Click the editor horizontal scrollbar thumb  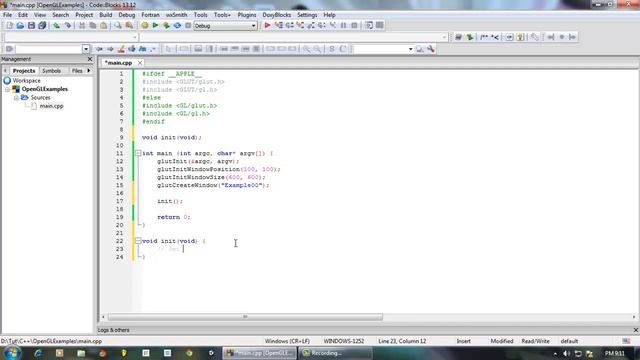coord(245,317)
